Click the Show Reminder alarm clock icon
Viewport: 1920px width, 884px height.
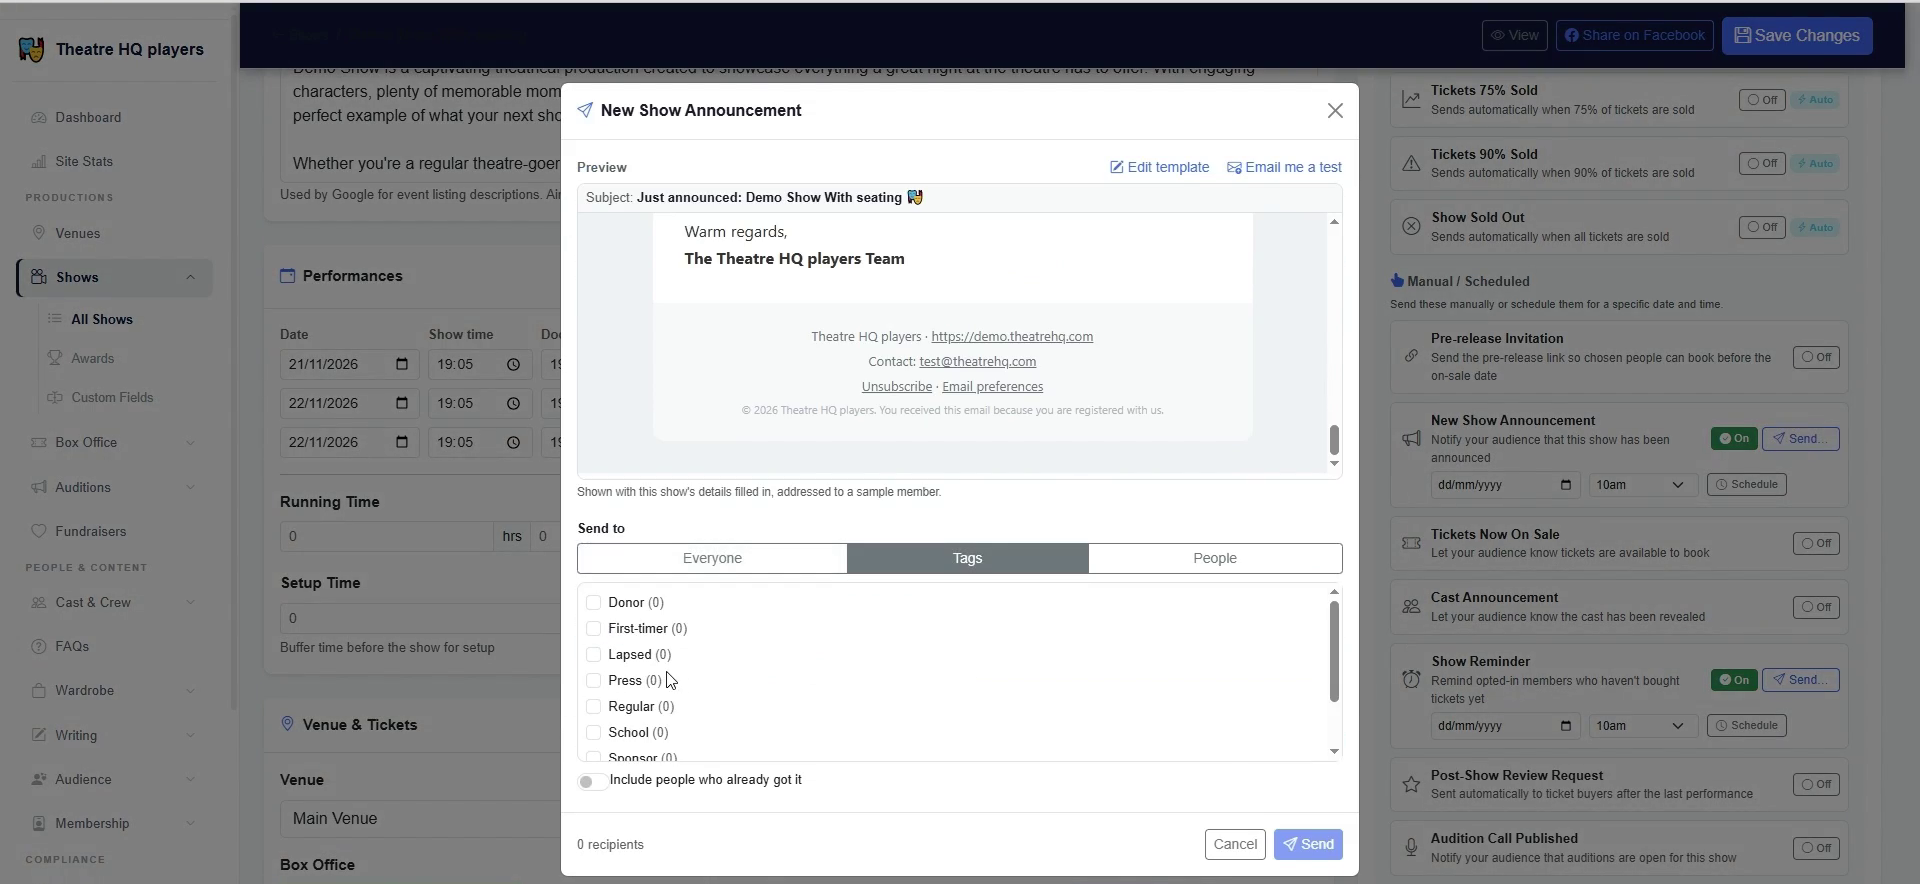point(1411,679)
